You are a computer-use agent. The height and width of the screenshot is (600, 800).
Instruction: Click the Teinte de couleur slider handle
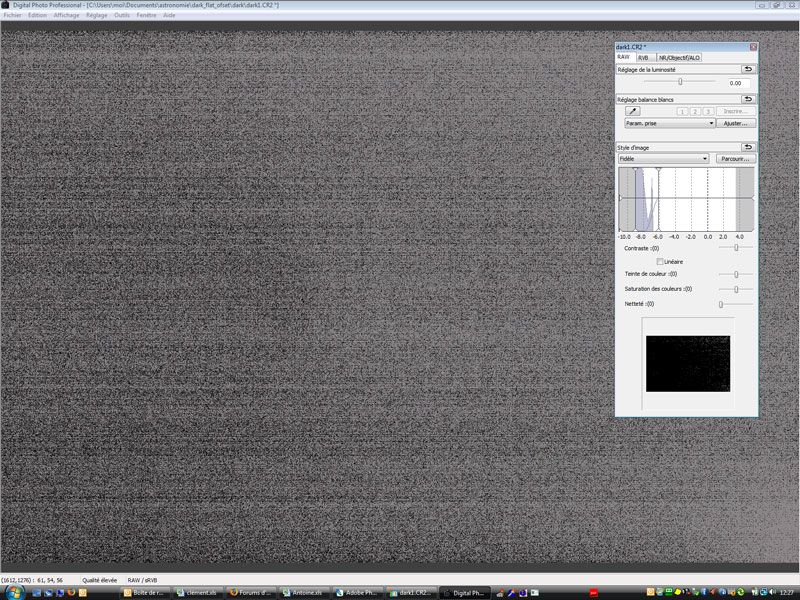(x=736, y=274)
